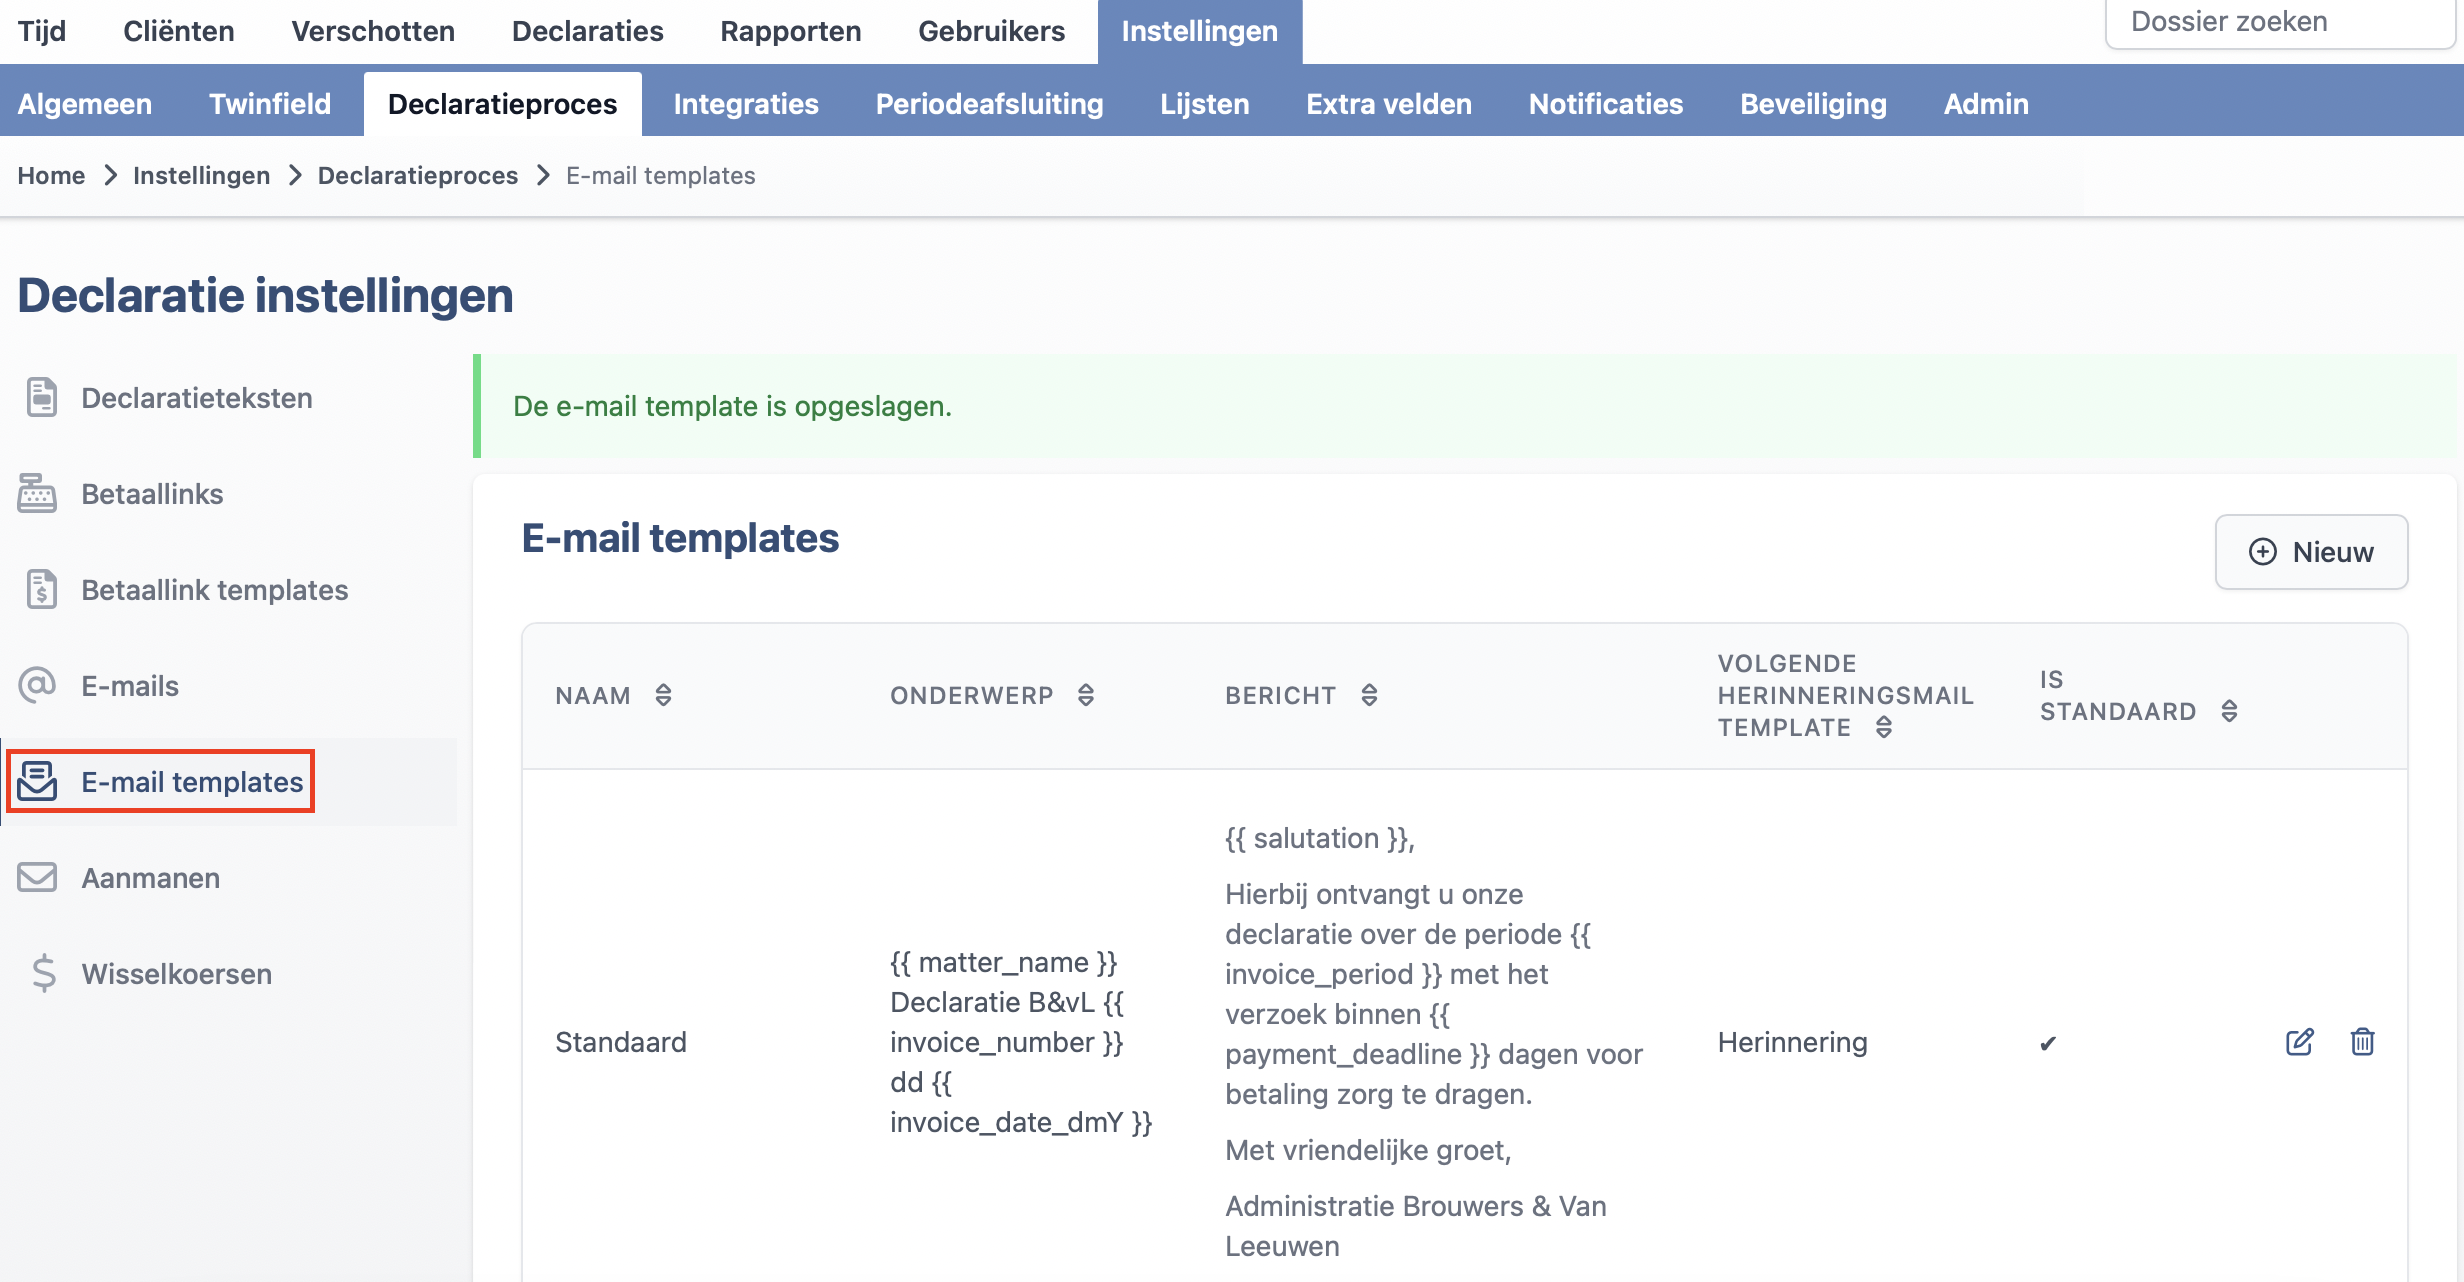Open the Tijd main menu
2464x1282 pixels.
pyautogui.click(x=42, y=31)
